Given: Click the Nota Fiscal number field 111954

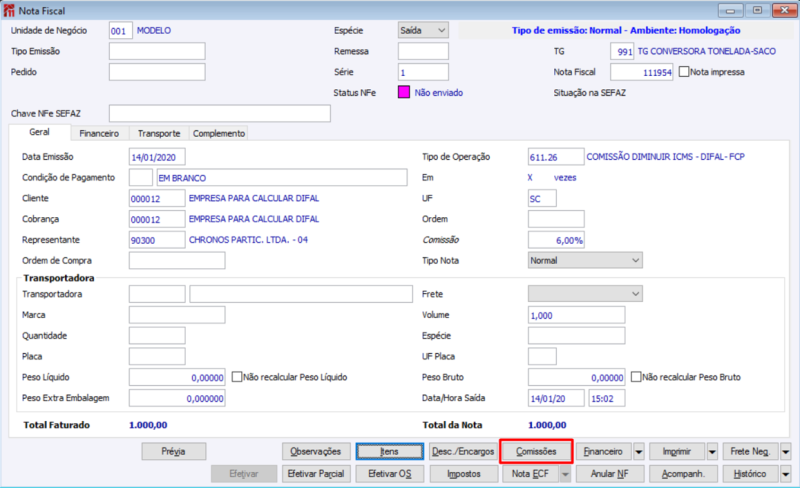Looking at the screenshot, I should click(x=642, y=72).
